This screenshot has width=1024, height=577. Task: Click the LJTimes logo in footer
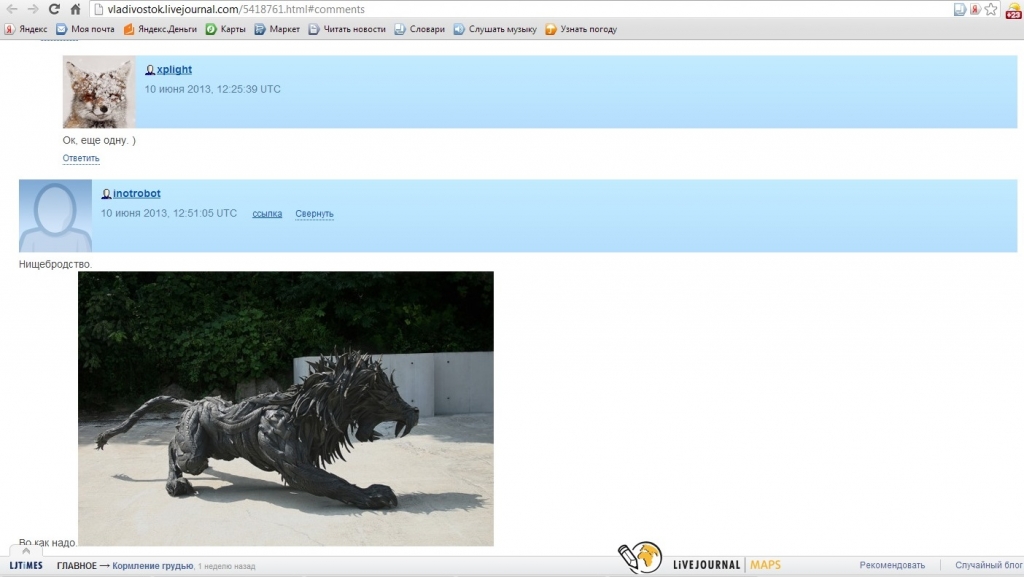click(x=26, y=565)
